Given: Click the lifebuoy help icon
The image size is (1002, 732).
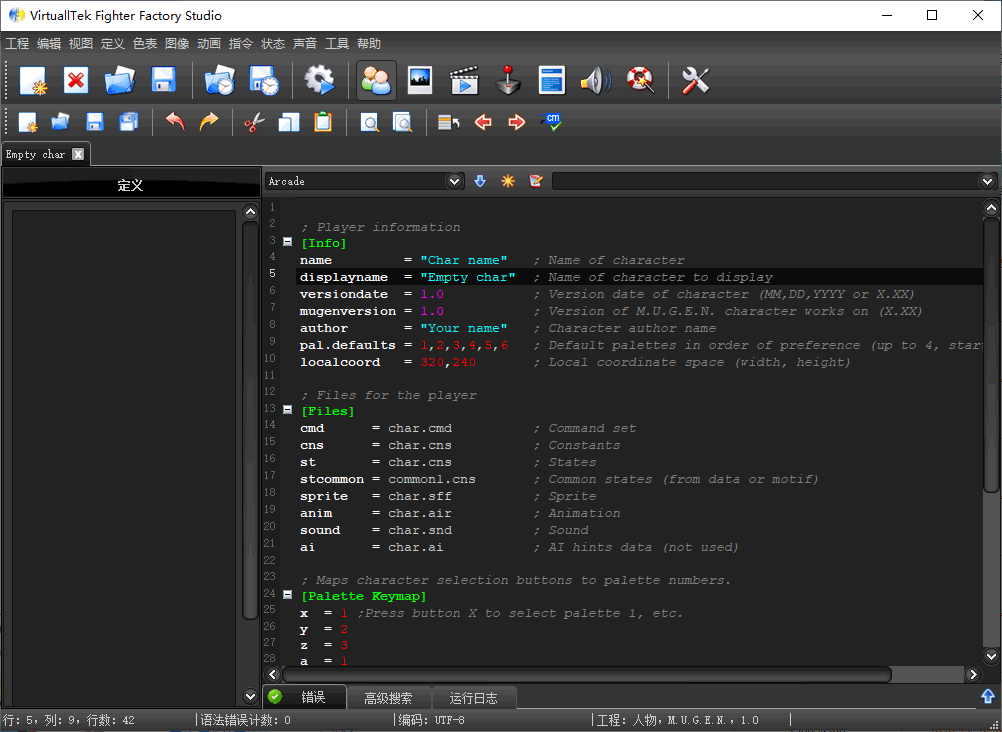Looking at the screenshot, I should pyautogui.click(x=640, y=80).
